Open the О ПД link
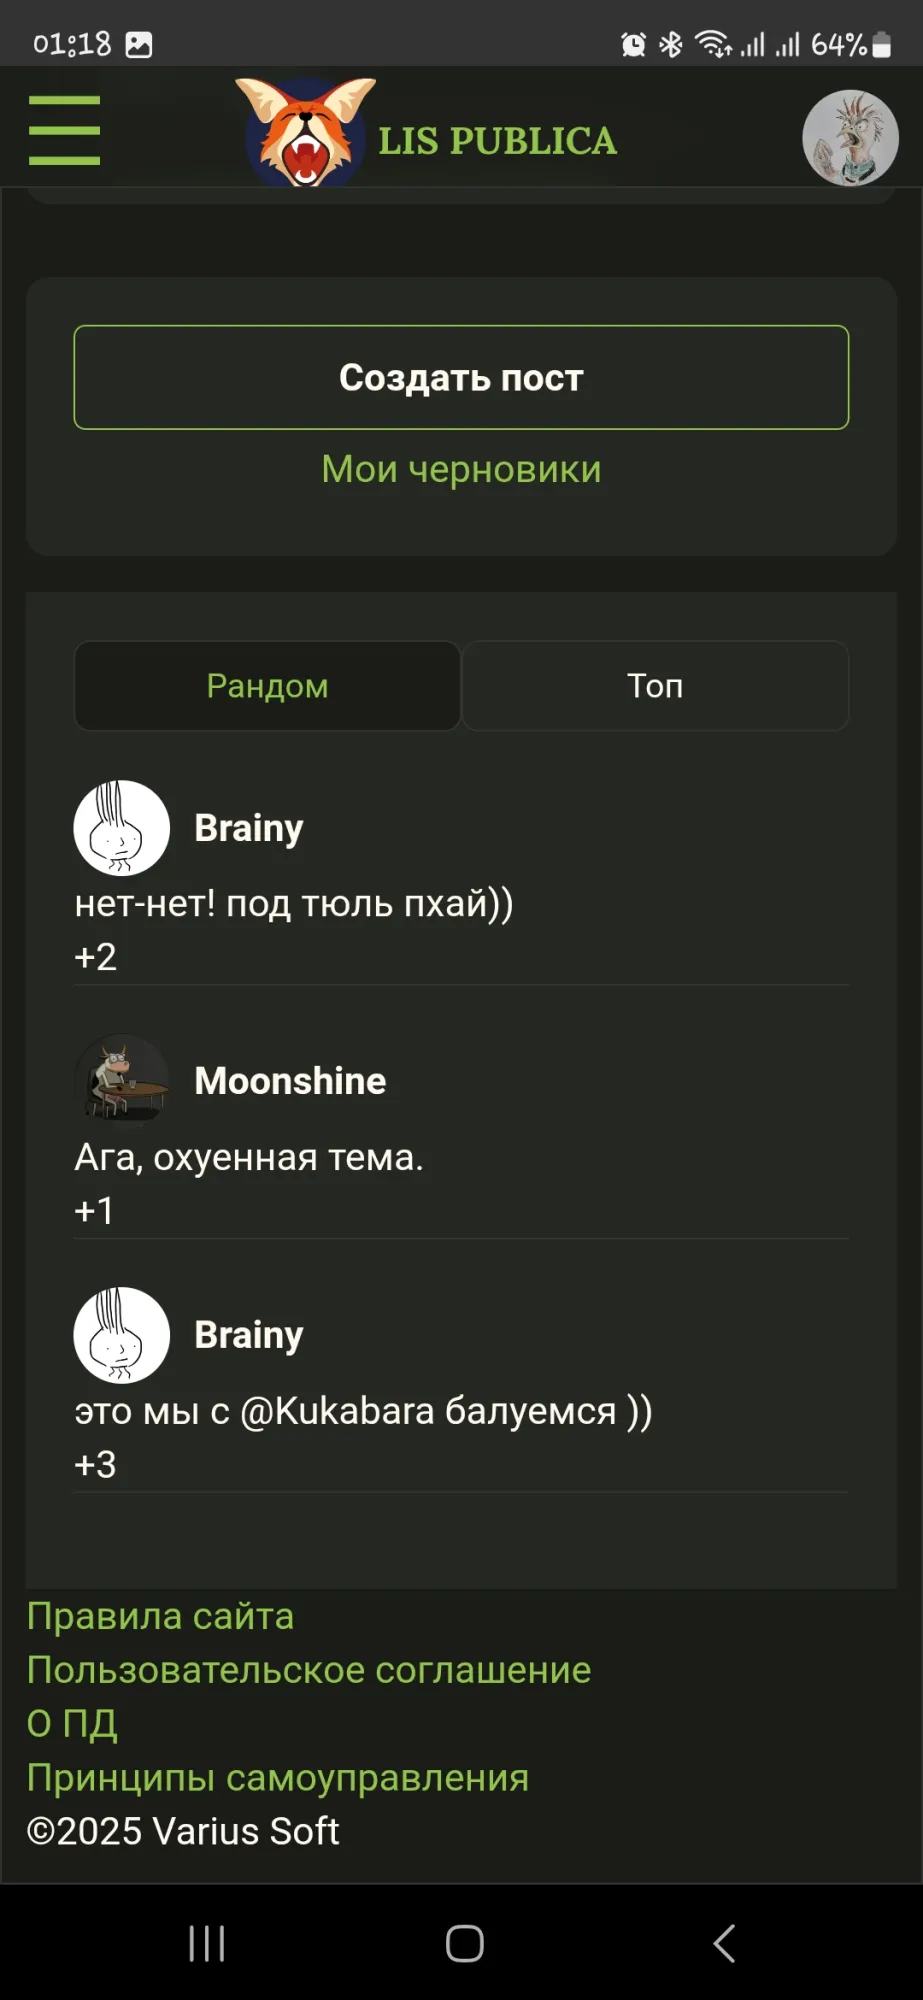The height and width of the screenshot is (2000, 923). [72, 1723]
